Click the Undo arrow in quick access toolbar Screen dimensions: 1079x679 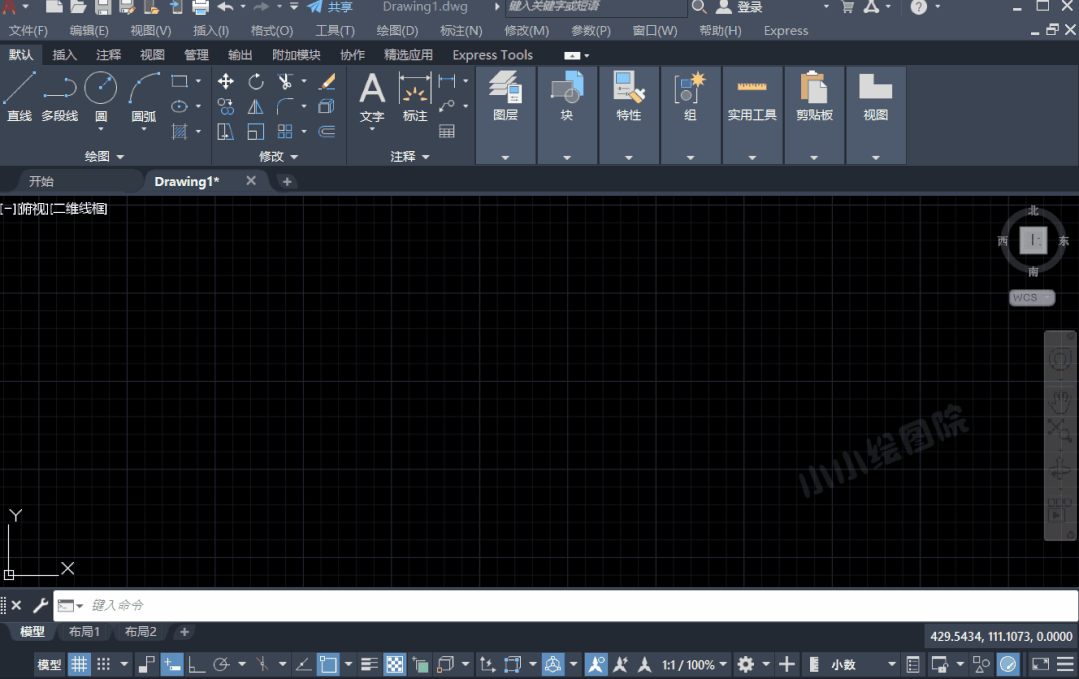pyautogui.click(x=225, y=7)
